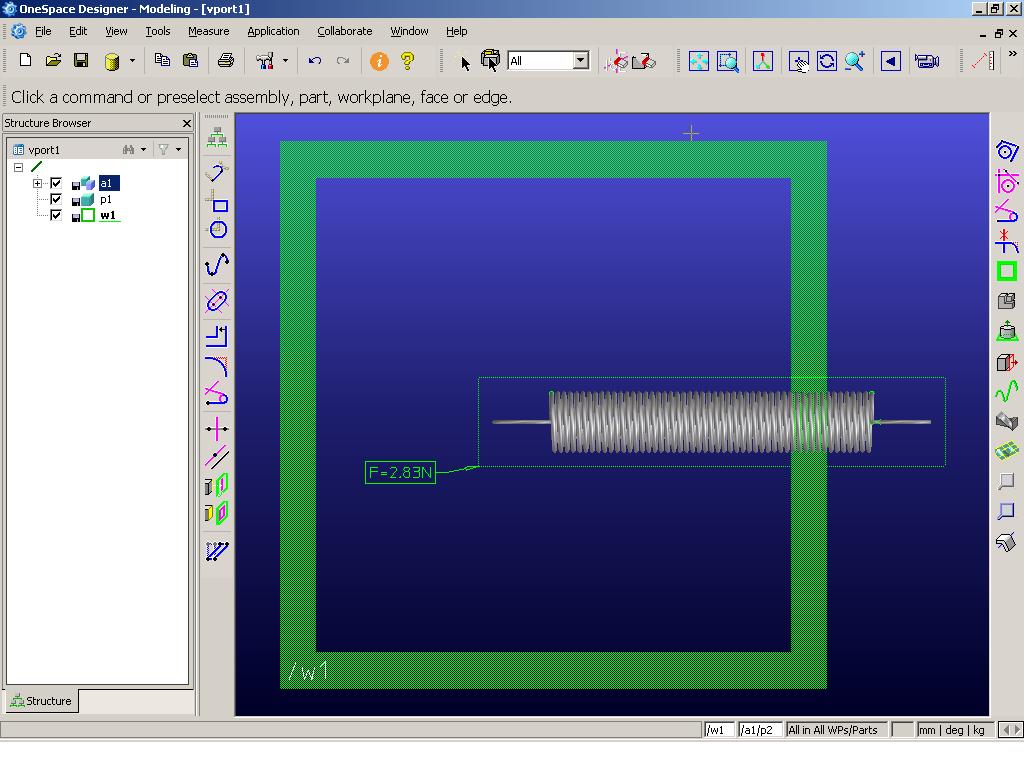This screenshot has height=768, width=1024.
Task: Close the Structure Browser panel
Action: (187, 123)
